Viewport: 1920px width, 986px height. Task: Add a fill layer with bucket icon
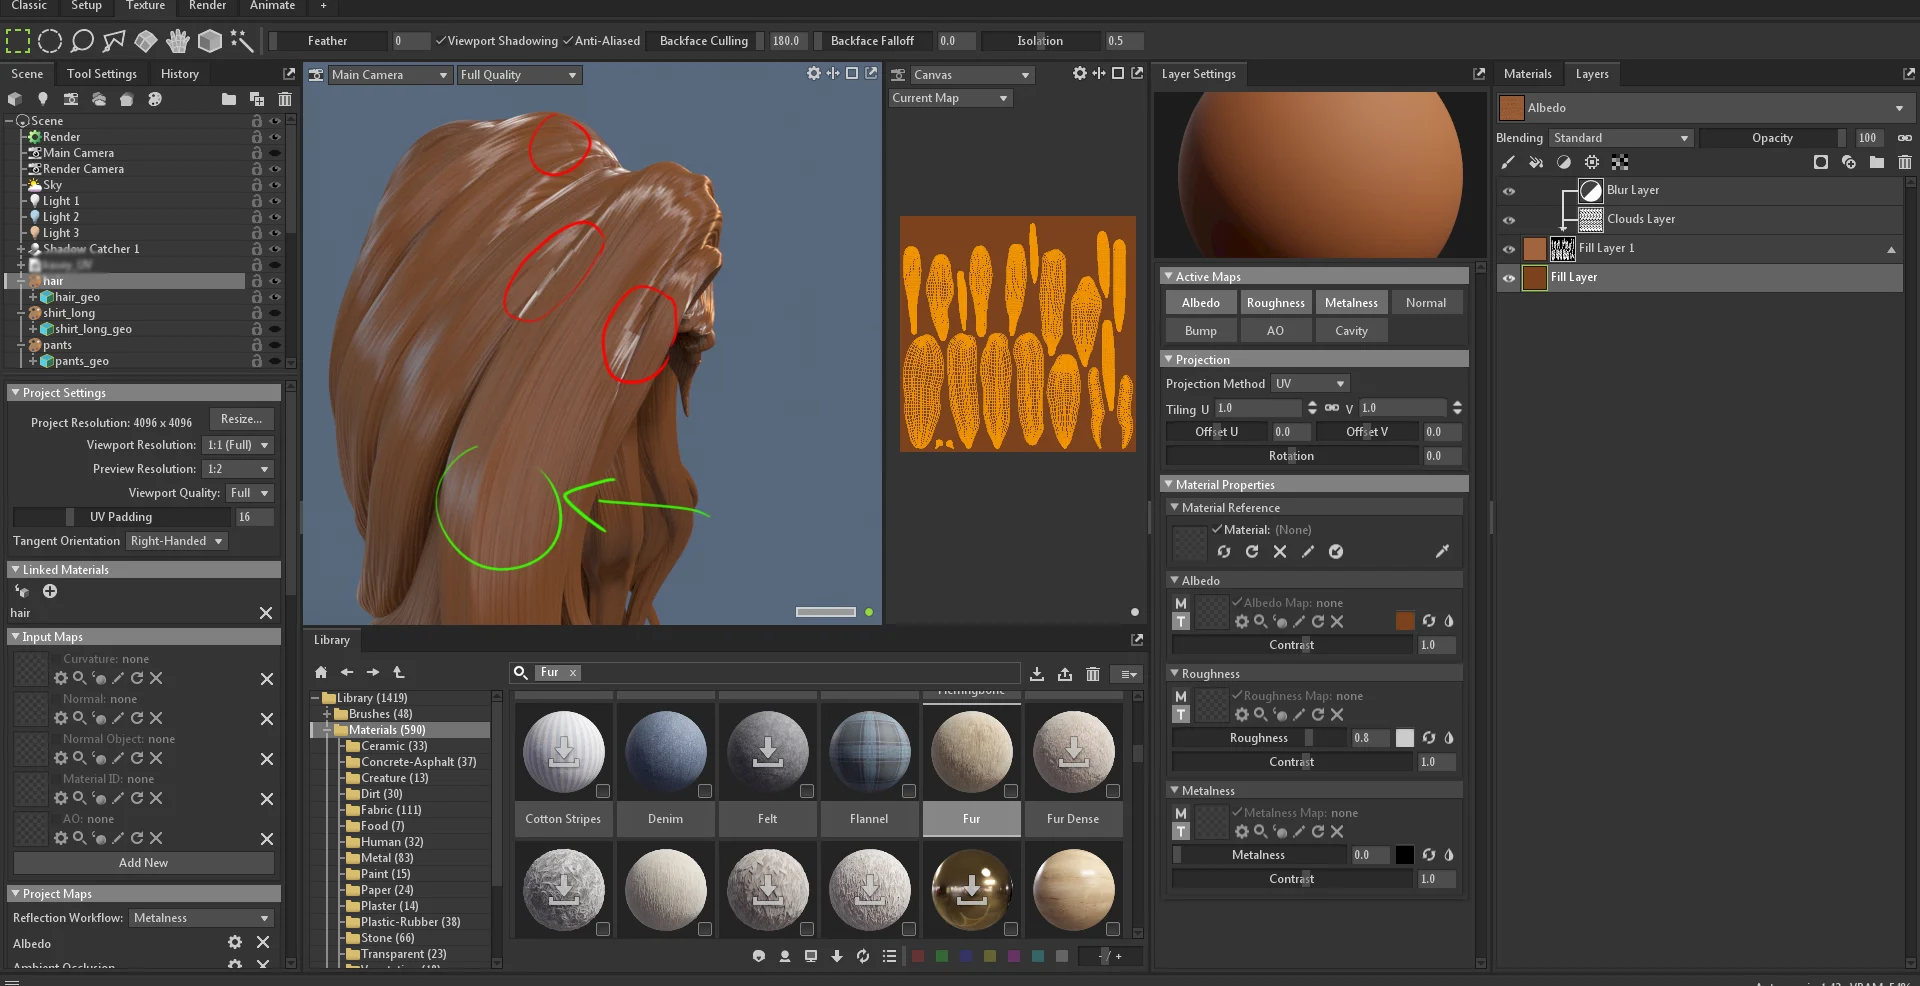point(1536,162)
